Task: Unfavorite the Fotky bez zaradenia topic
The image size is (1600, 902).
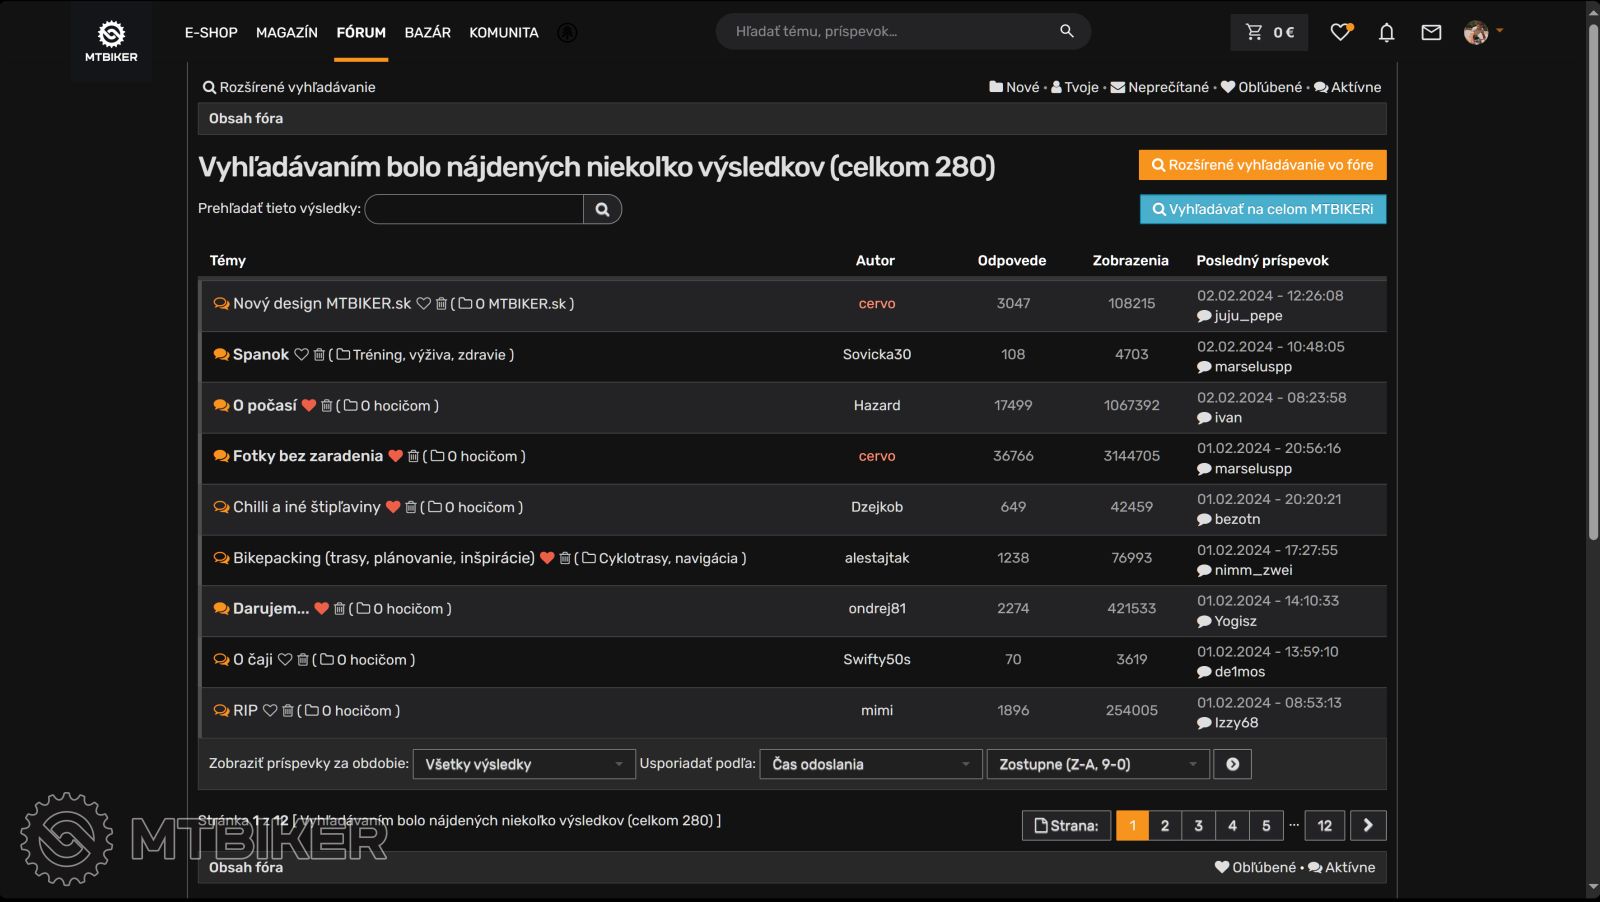Action: 395,456
